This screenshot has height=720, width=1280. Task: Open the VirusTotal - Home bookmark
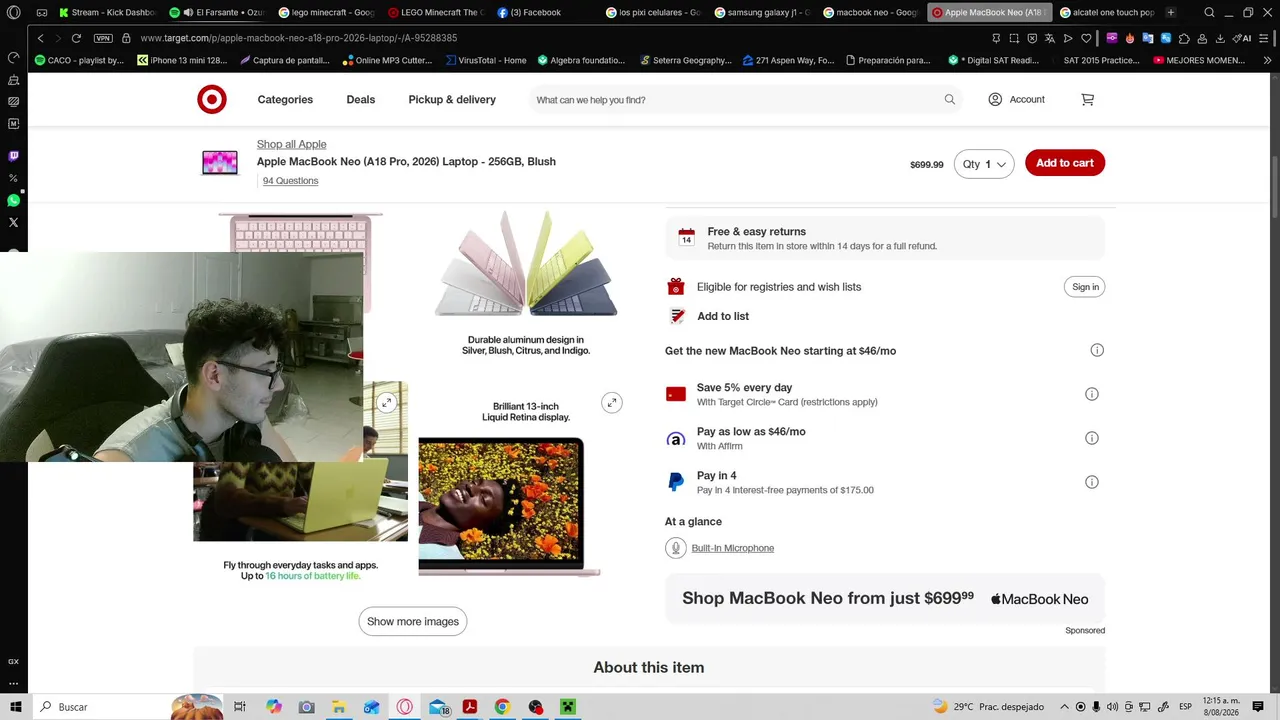coord(486,60)
